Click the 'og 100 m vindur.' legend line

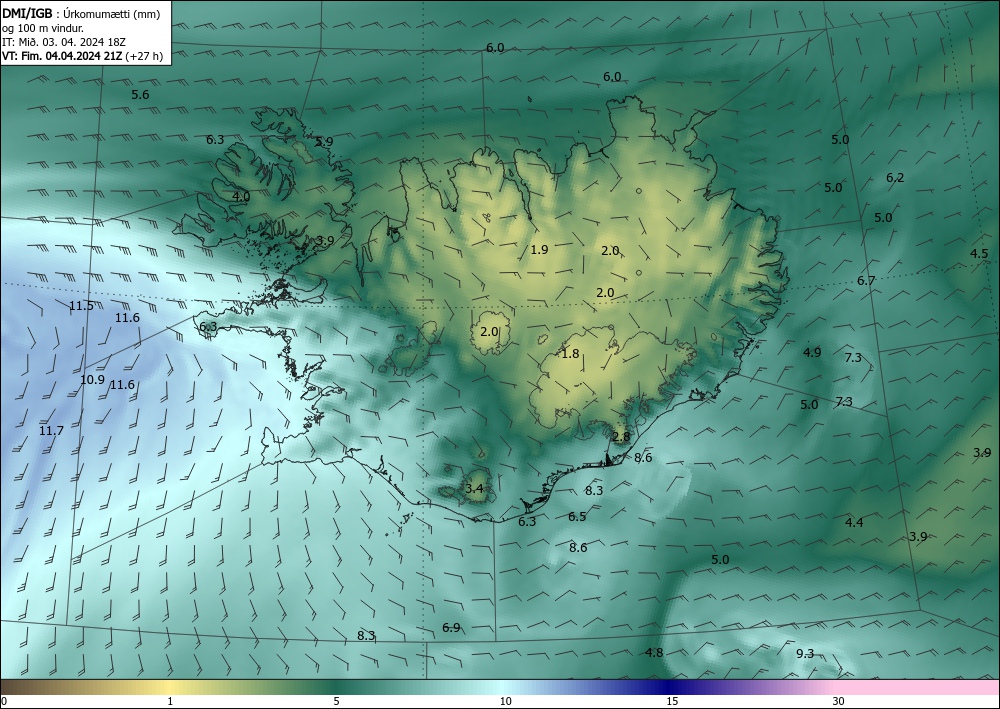43,28
